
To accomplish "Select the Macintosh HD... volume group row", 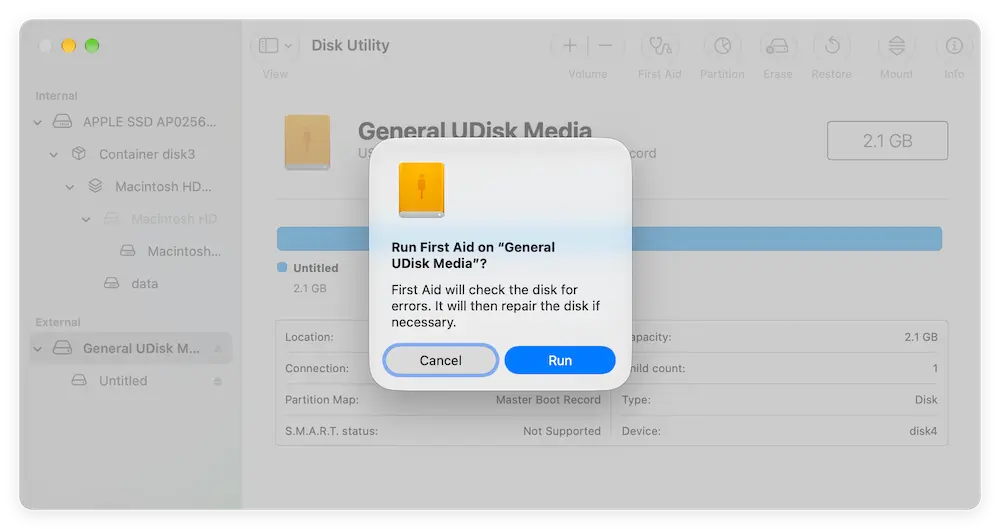I will pos(163,187).
